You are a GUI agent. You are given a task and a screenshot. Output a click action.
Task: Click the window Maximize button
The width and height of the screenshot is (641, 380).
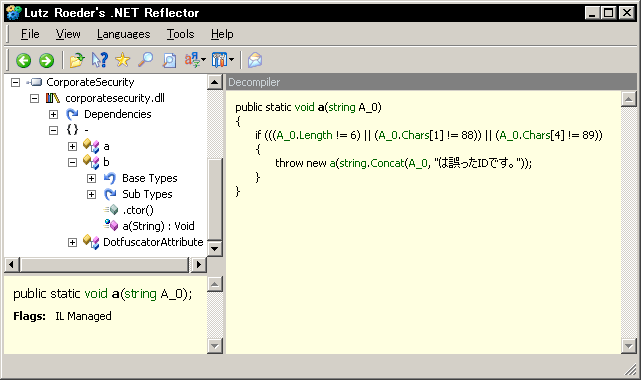click(x=609, y=13)
